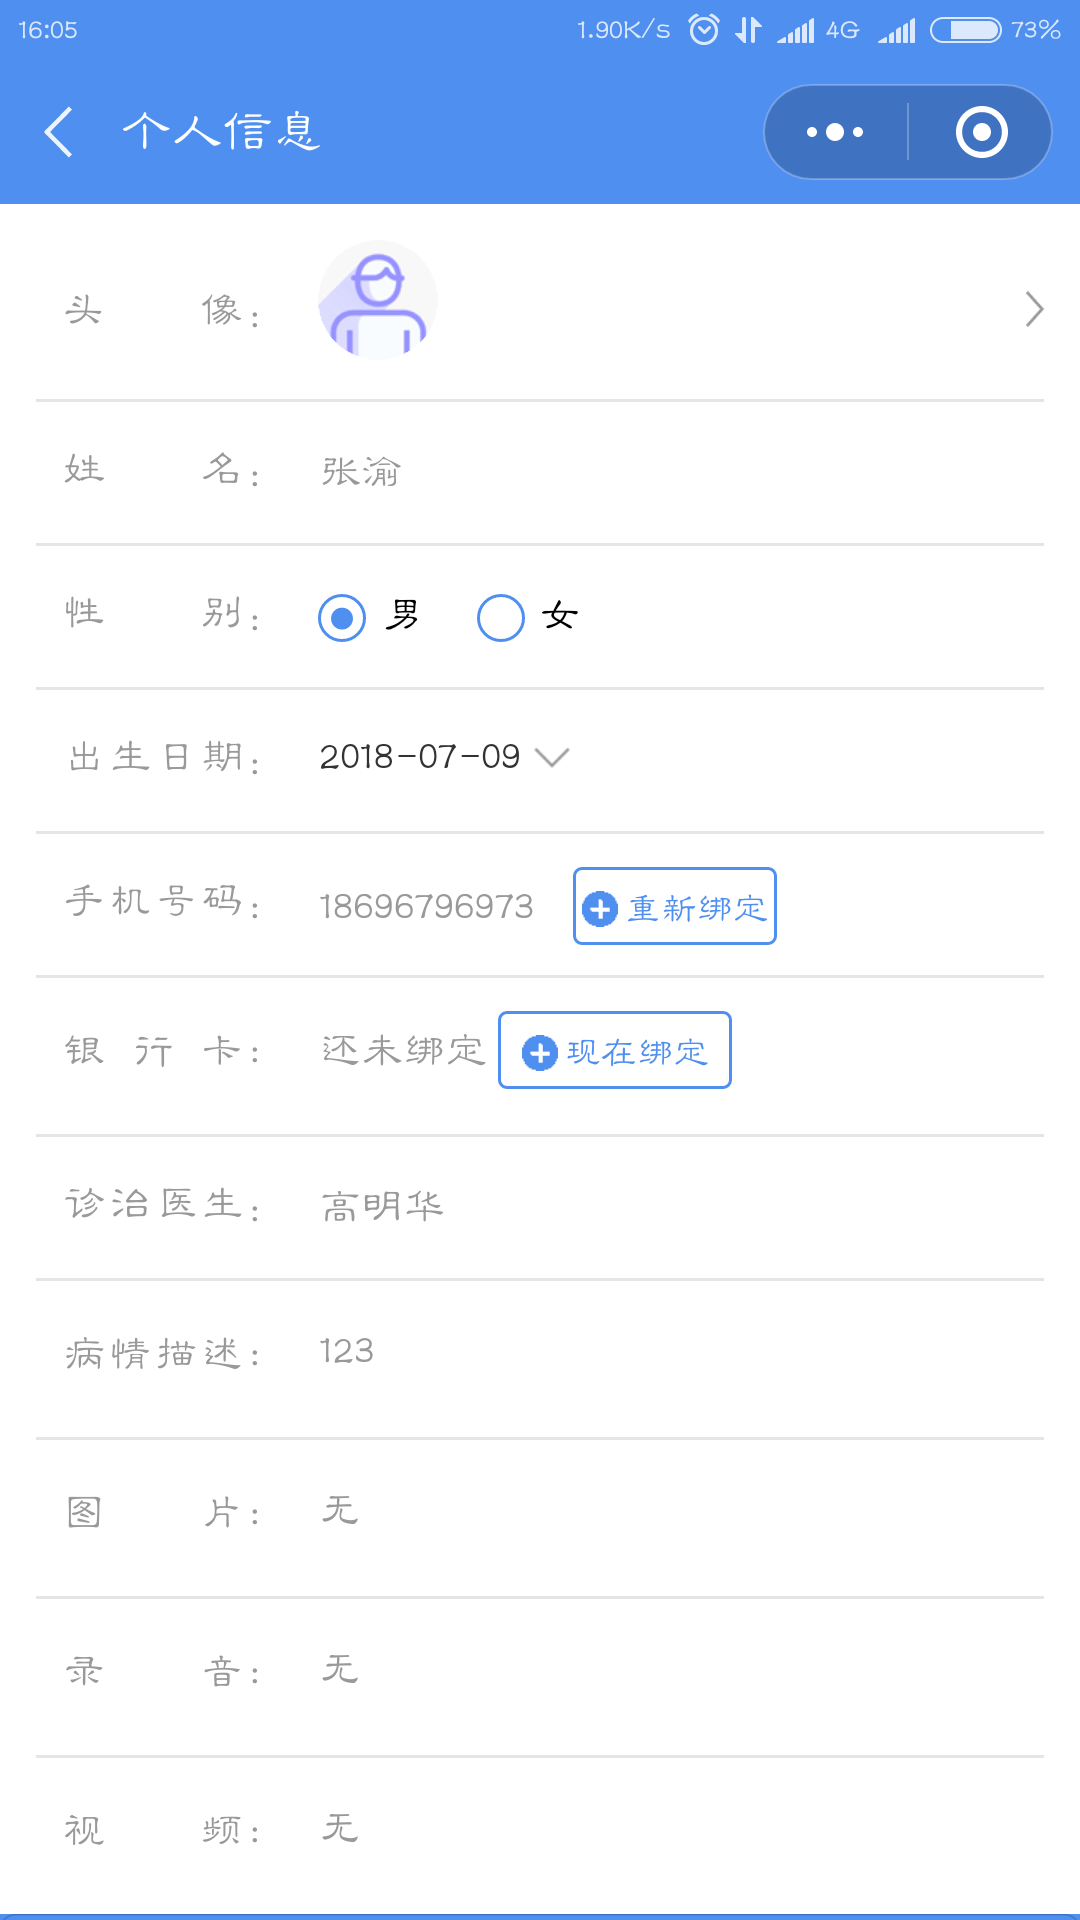Open the 2018-07-09 date picker
Image resolution: width=1080 pixels, height=1920 pixels.
point(420,757)
